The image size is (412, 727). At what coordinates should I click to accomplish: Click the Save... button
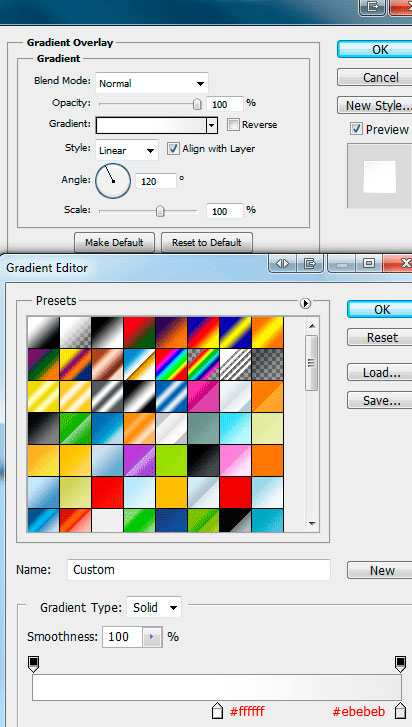(x=379, y=400)
